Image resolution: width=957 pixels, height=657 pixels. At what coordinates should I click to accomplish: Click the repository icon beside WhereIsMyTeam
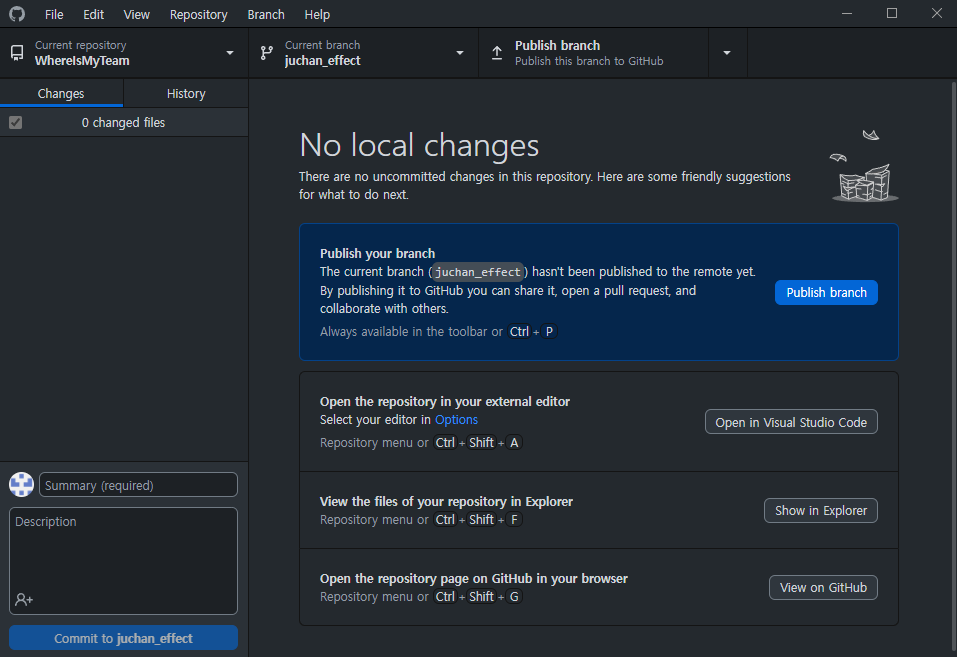(17, 53)
